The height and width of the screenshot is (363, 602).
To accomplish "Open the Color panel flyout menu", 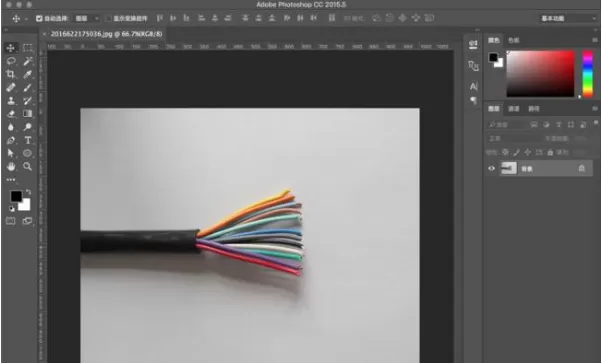I will (594, 40).
